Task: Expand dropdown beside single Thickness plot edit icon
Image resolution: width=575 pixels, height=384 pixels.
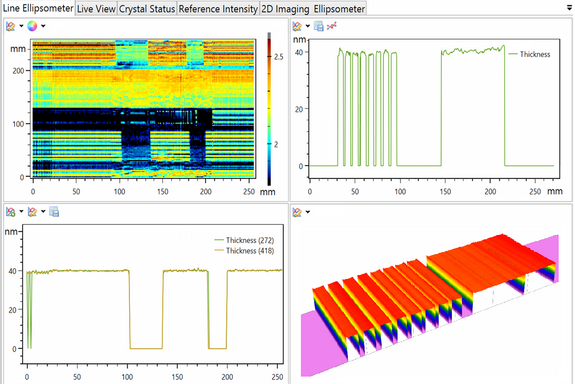Action: coord(308,26)
